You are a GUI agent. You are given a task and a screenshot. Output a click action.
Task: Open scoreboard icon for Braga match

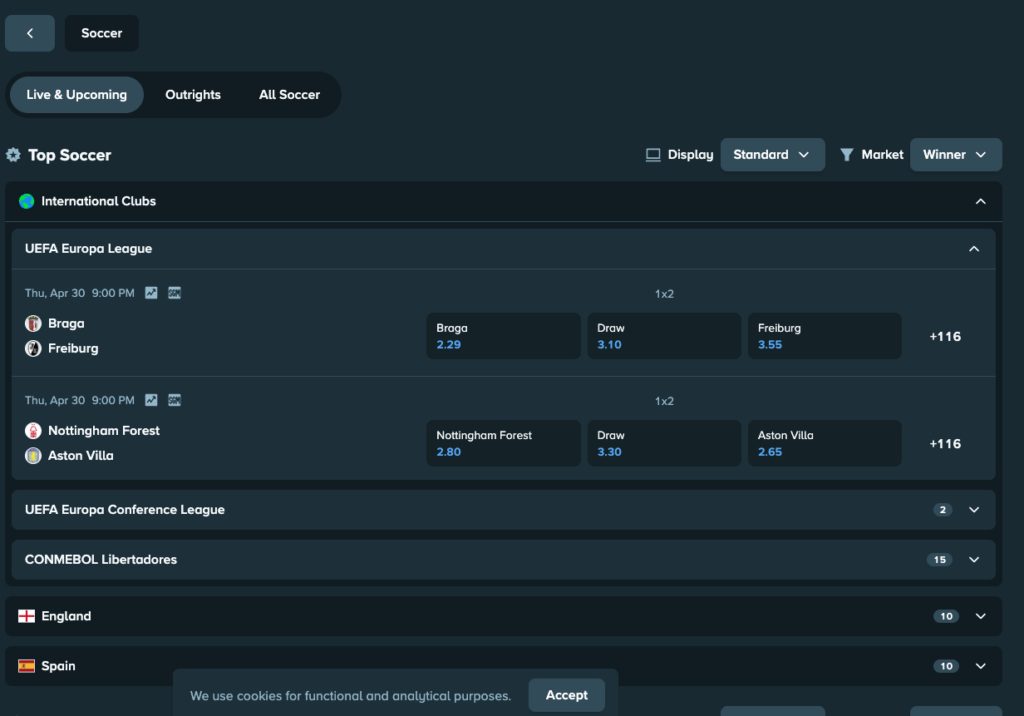pos(174,293)
